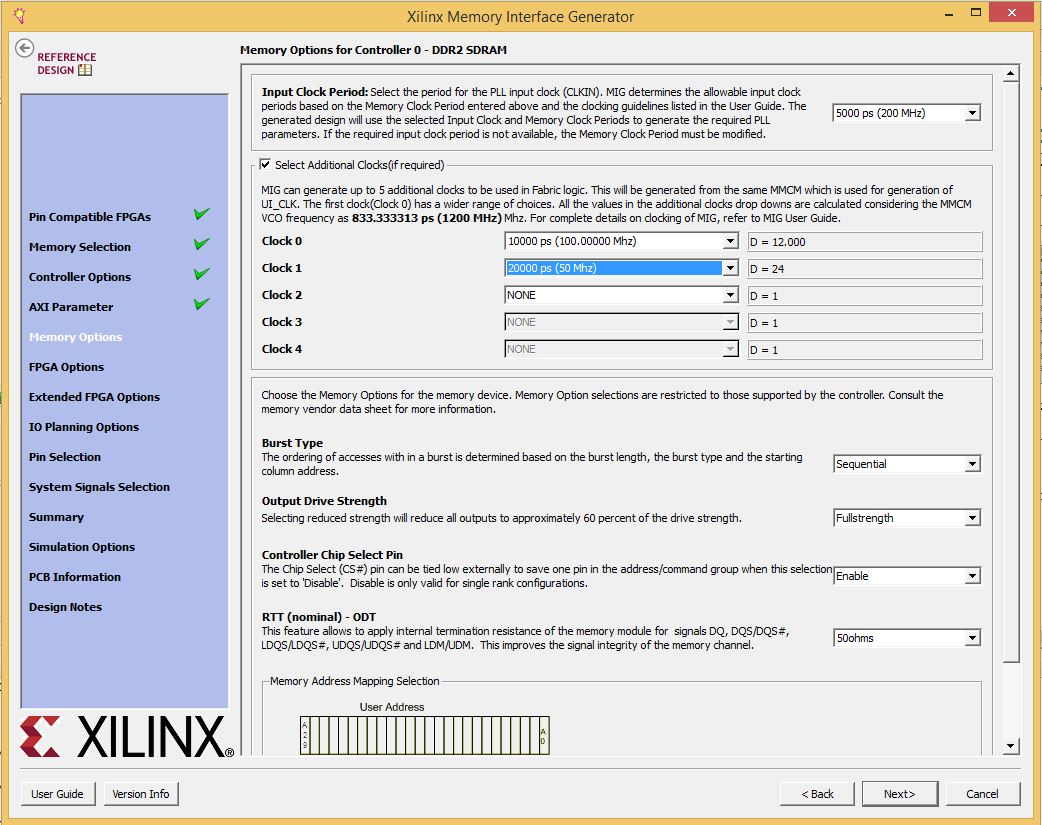Open System Signals Selection step
The height and width of the screenshot is (825, 1042).
coord(99,487)
